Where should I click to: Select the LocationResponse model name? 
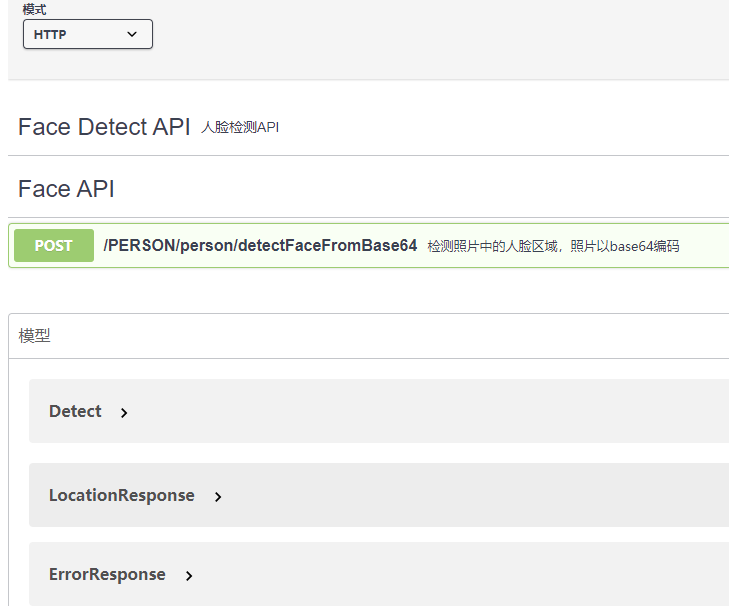122,495
